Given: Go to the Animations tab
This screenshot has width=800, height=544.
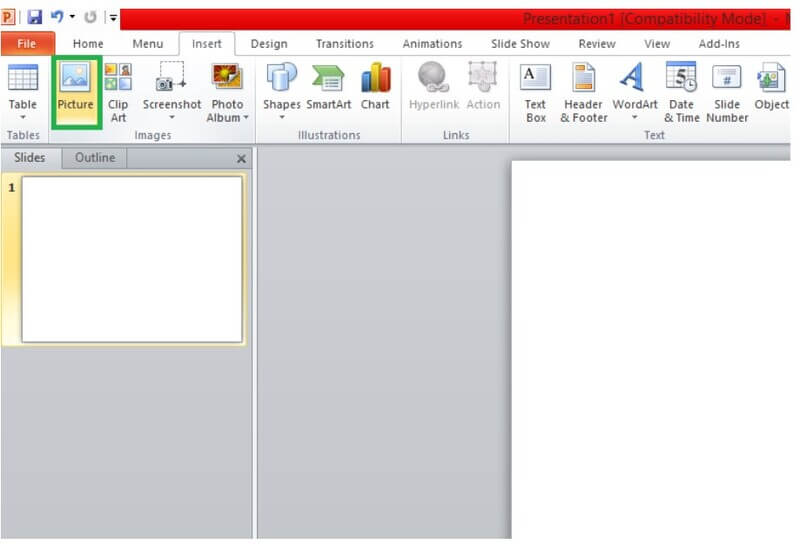Looking at the screenshot, I should pyautogui.click(x=432, y=44).
